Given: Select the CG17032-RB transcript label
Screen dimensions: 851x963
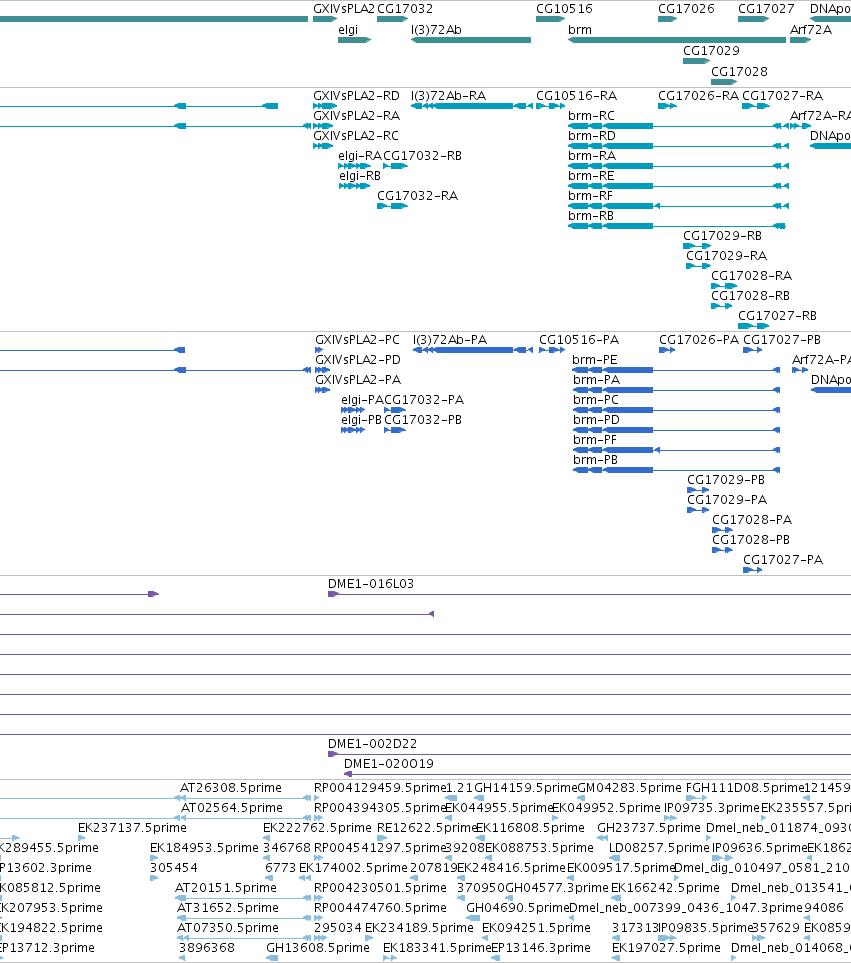Looking at the screenshot, I should [x=422, y=156].
